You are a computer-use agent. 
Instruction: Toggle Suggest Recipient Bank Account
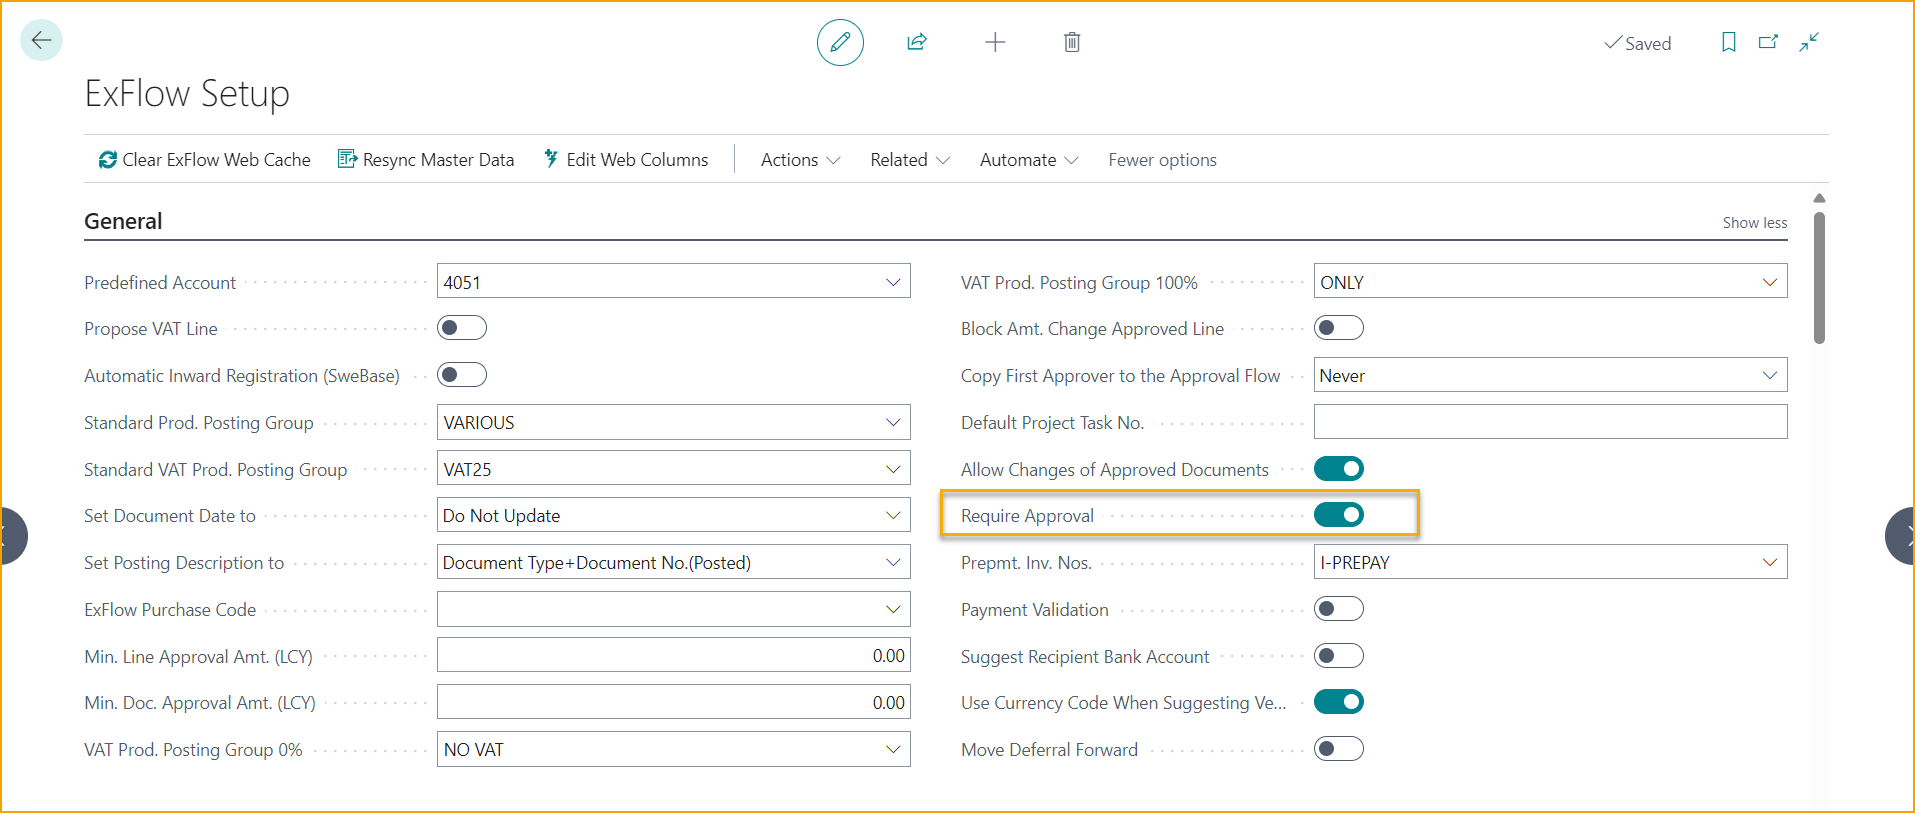pyautogui.click(x=1339, y=656)
